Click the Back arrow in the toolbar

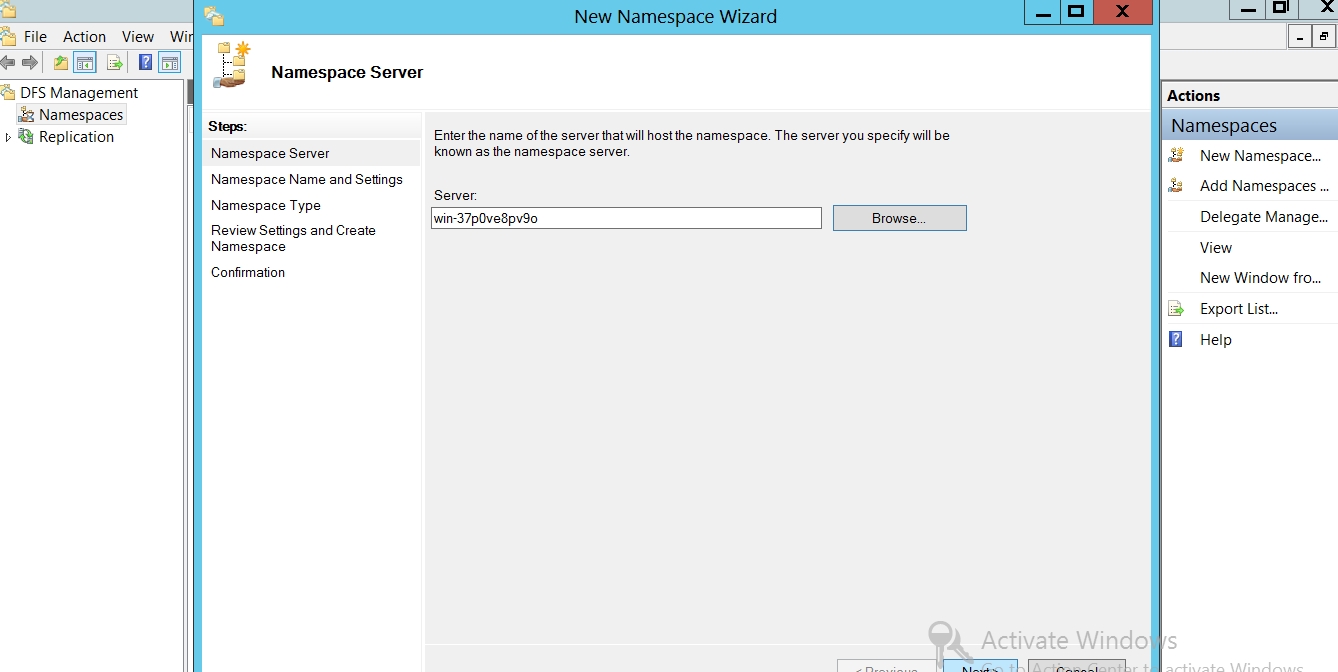coord(8,63)
